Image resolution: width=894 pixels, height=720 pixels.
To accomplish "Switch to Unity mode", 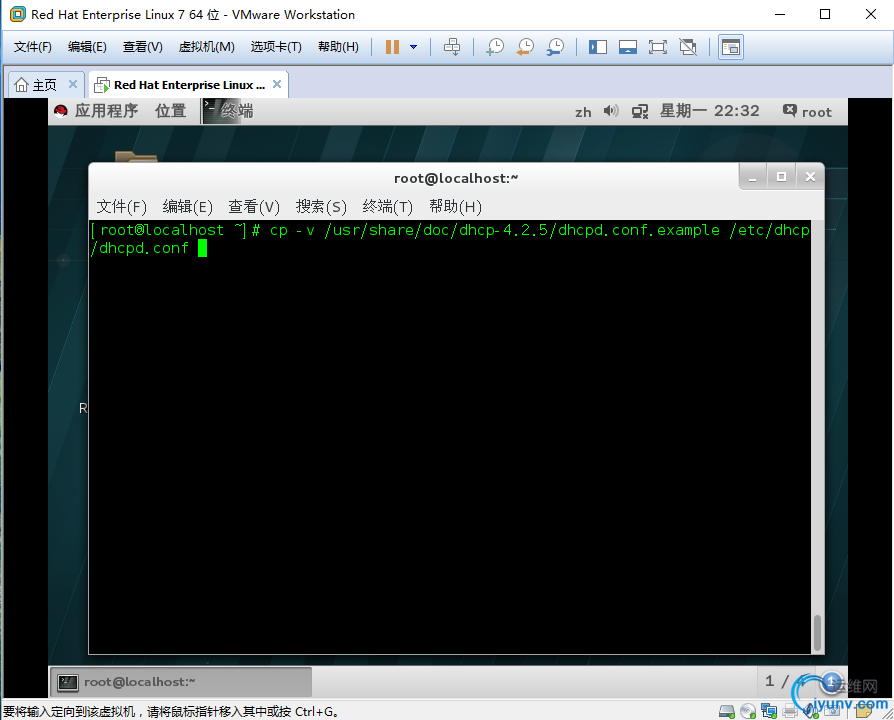I will (688, 47).
